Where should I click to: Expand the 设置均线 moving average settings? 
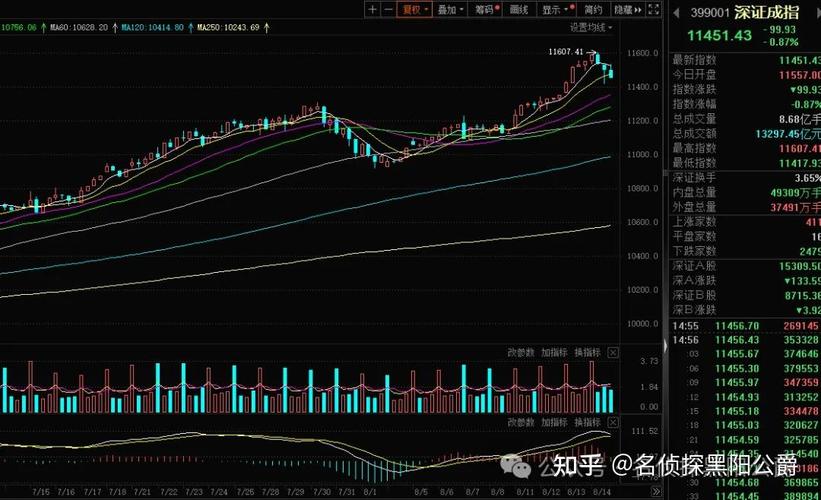[590, 27]
